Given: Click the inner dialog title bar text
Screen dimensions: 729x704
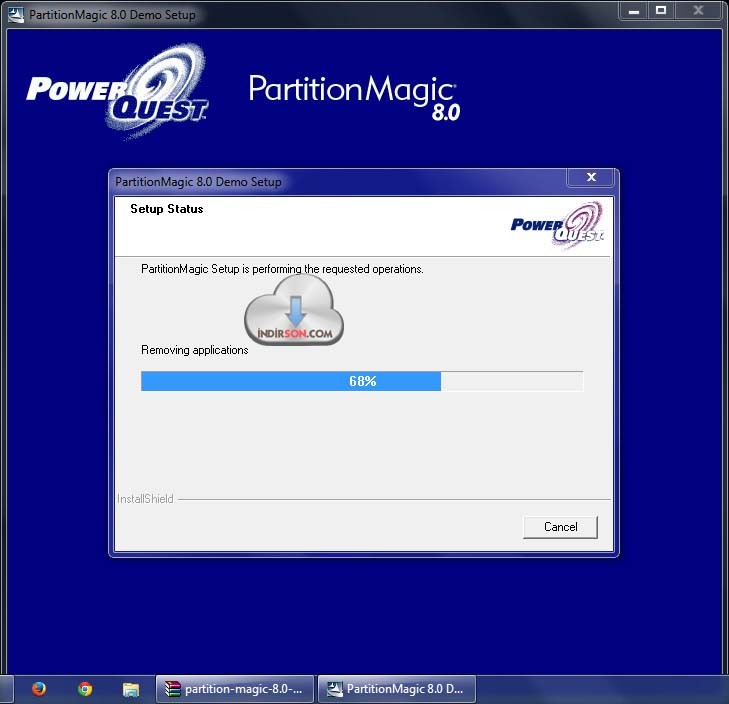Looking at the screenshot, I should point(198,182).
